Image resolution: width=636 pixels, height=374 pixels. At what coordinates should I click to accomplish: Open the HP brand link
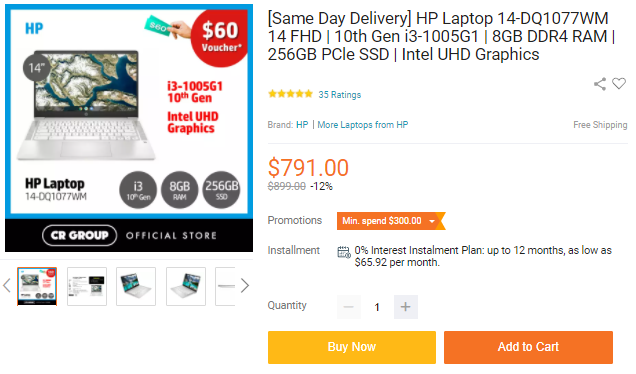(x=302, y=125)
